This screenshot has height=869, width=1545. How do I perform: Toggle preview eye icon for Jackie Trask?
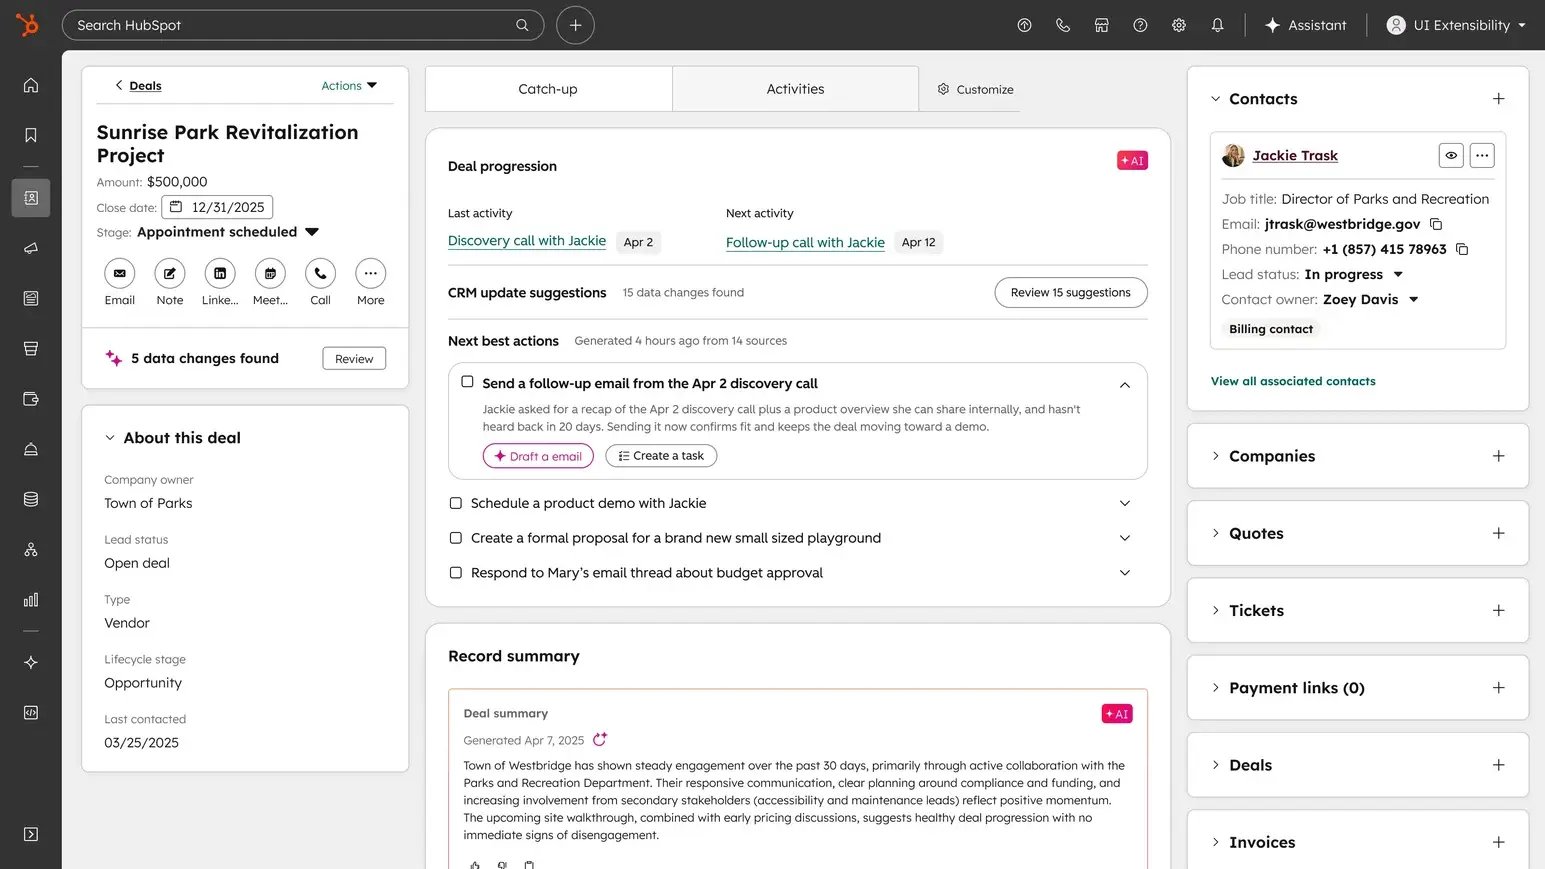1451,155
